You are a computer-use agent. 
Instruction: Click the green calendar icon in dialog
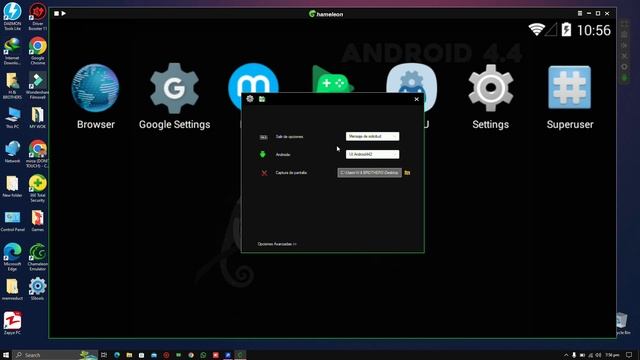(262, 99)
